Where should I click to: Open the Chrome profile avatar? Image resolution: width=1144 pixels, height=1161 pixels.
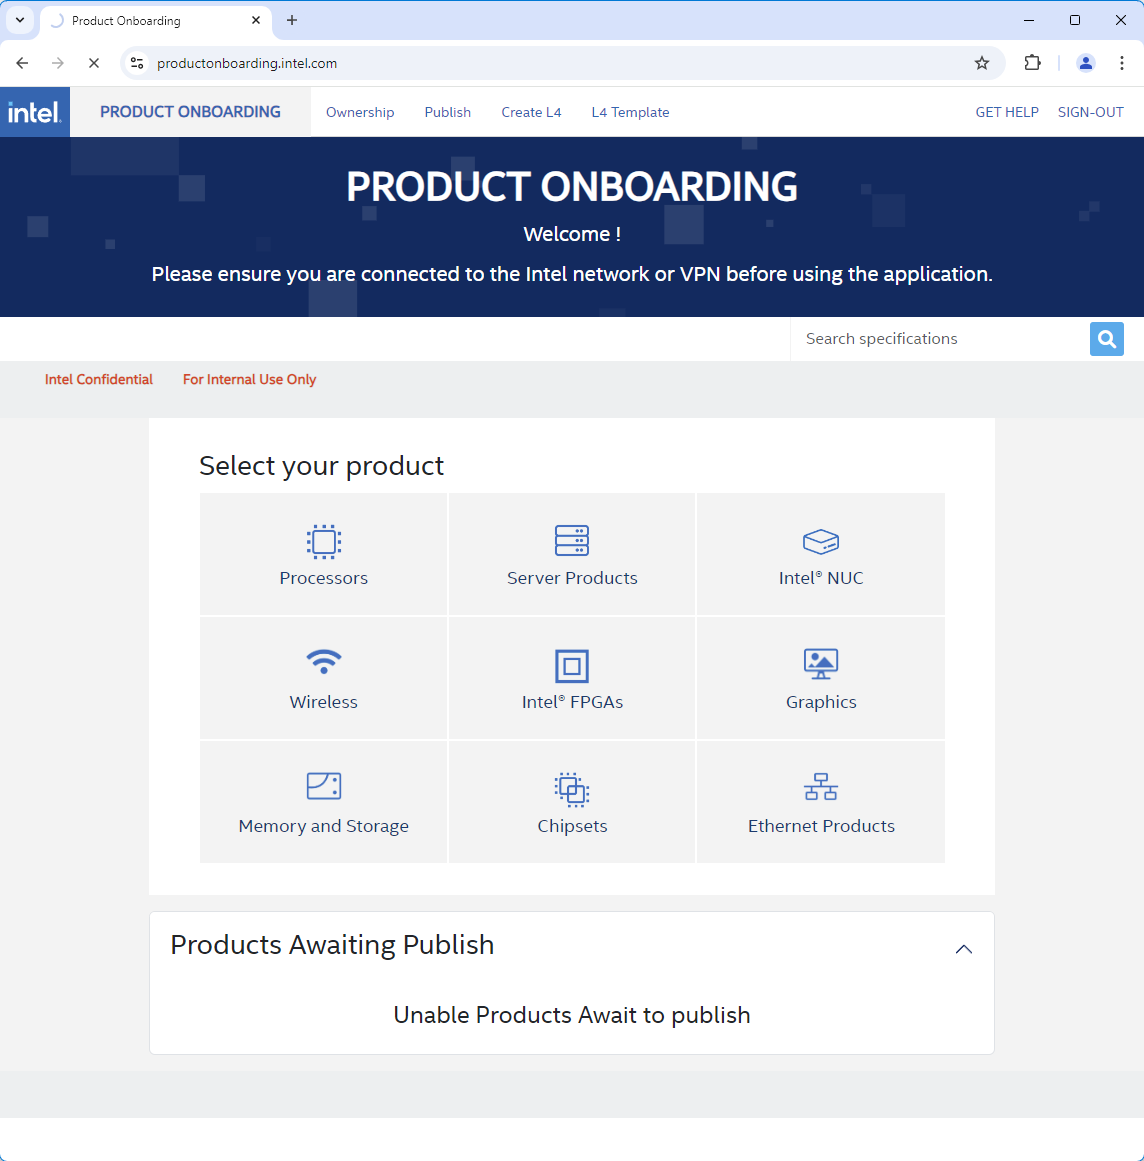tap(1086, 63)
